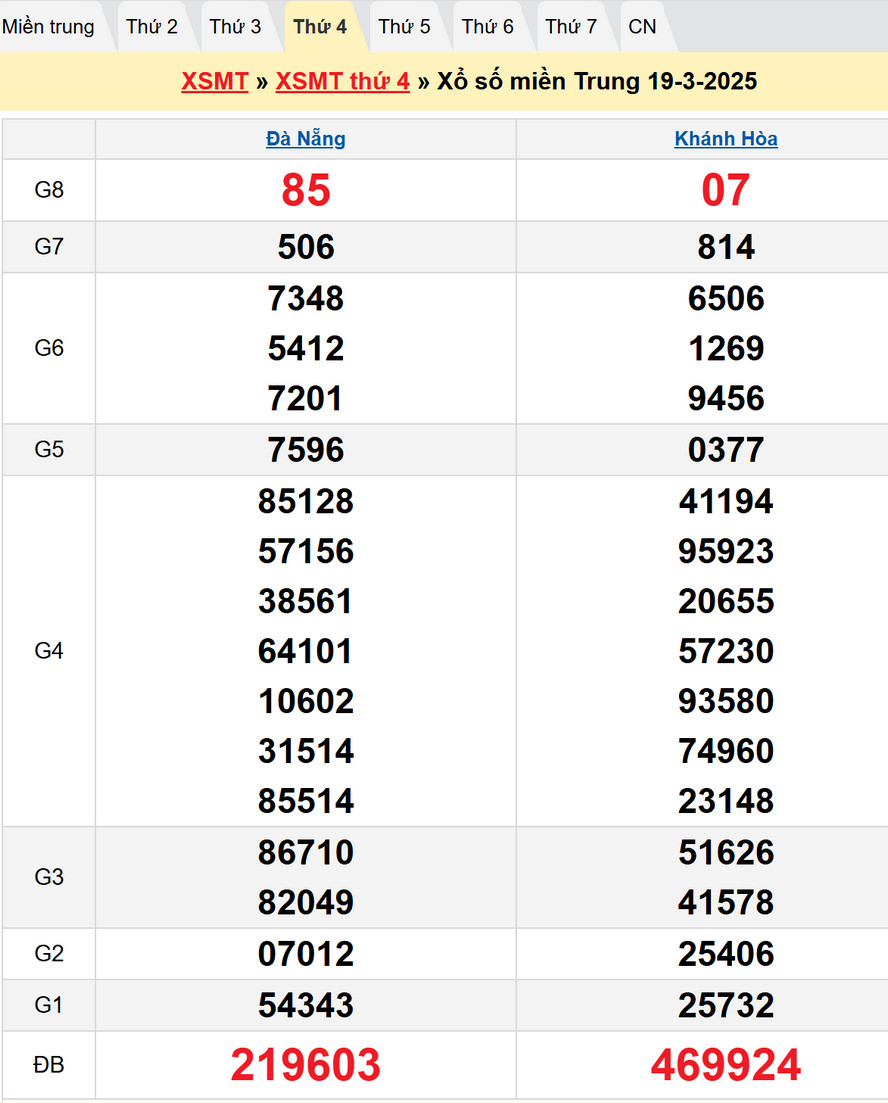Follow the XSMT thứ 4 link
This screenshot has width=888, height=1103.
pyautogui.click(x=342, y=81)
